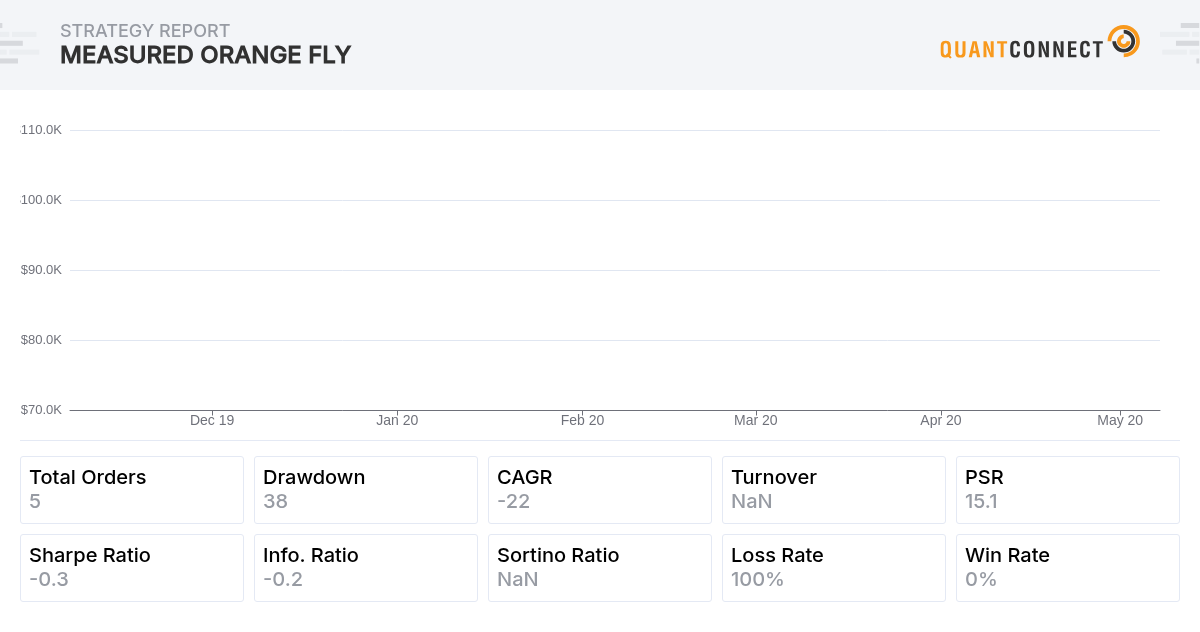Image resolution: width=1200 pixels, height=632 pixels.
Task: Click the Apr 20 axis tick
Action: click(940, 420)
